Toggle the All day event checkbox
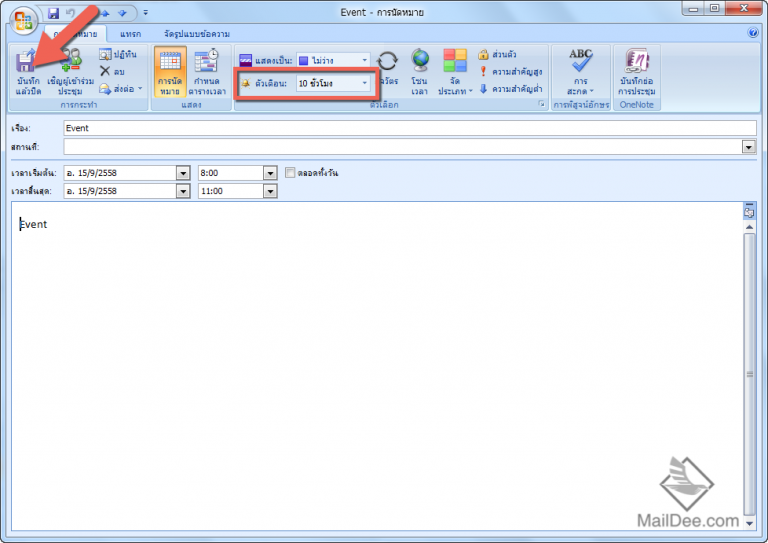Viewport: 768px width, 543px height. [x=291, y=172]
